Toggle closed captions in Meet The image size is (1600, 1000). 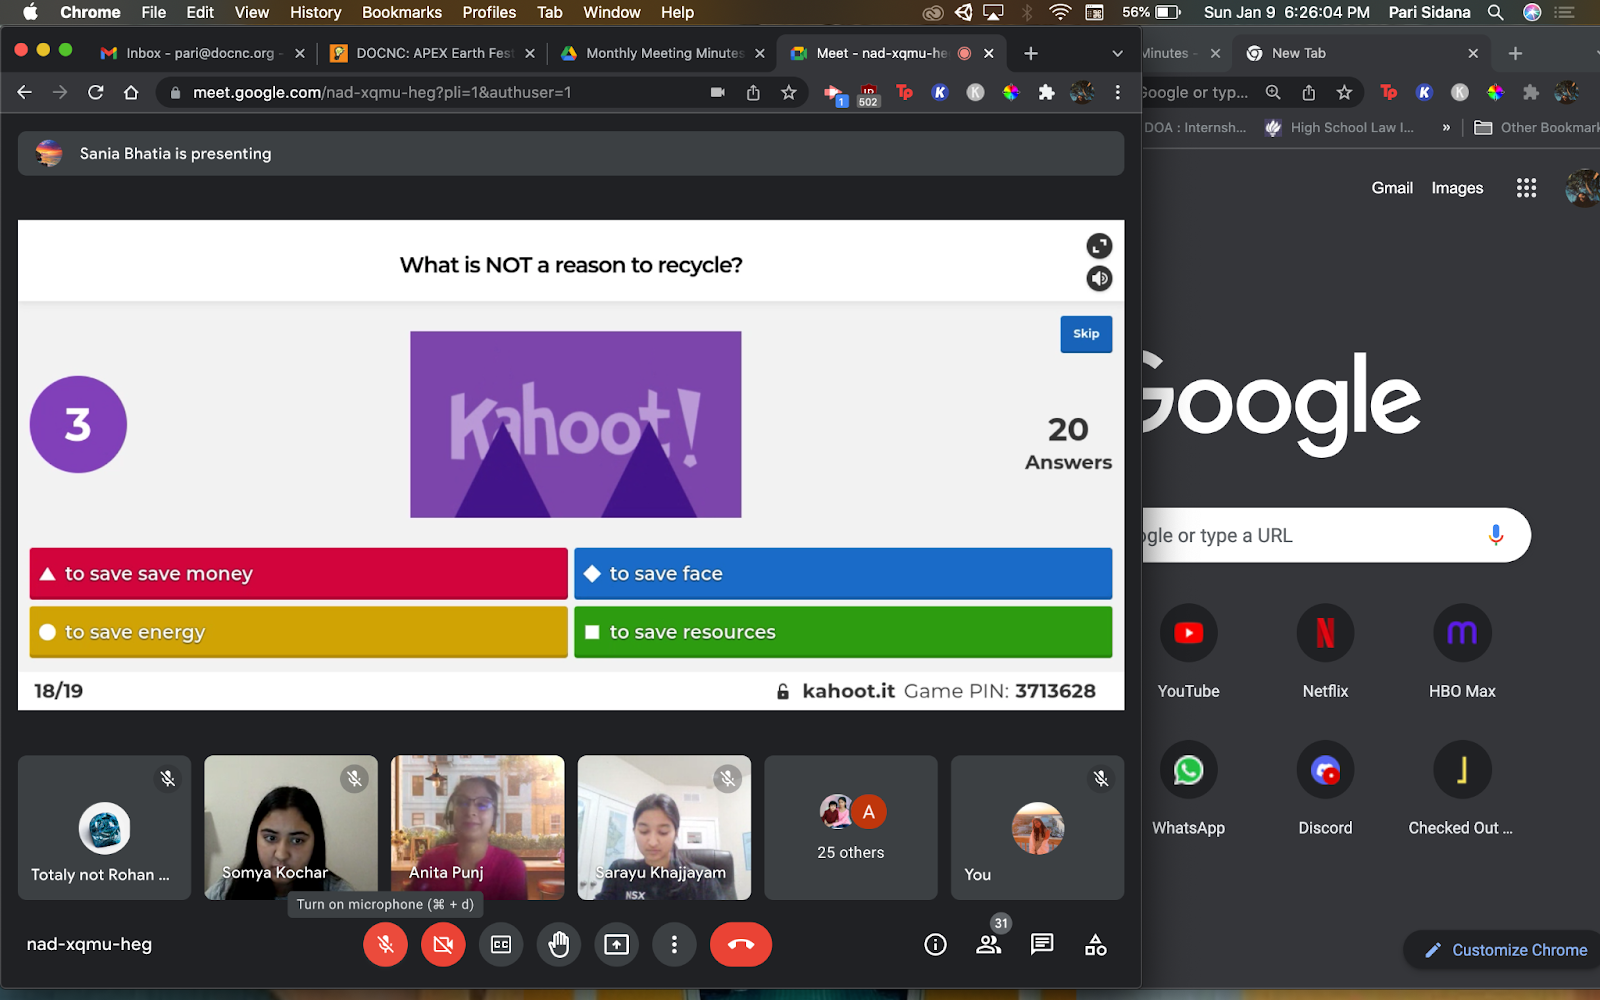click(501, 944)
